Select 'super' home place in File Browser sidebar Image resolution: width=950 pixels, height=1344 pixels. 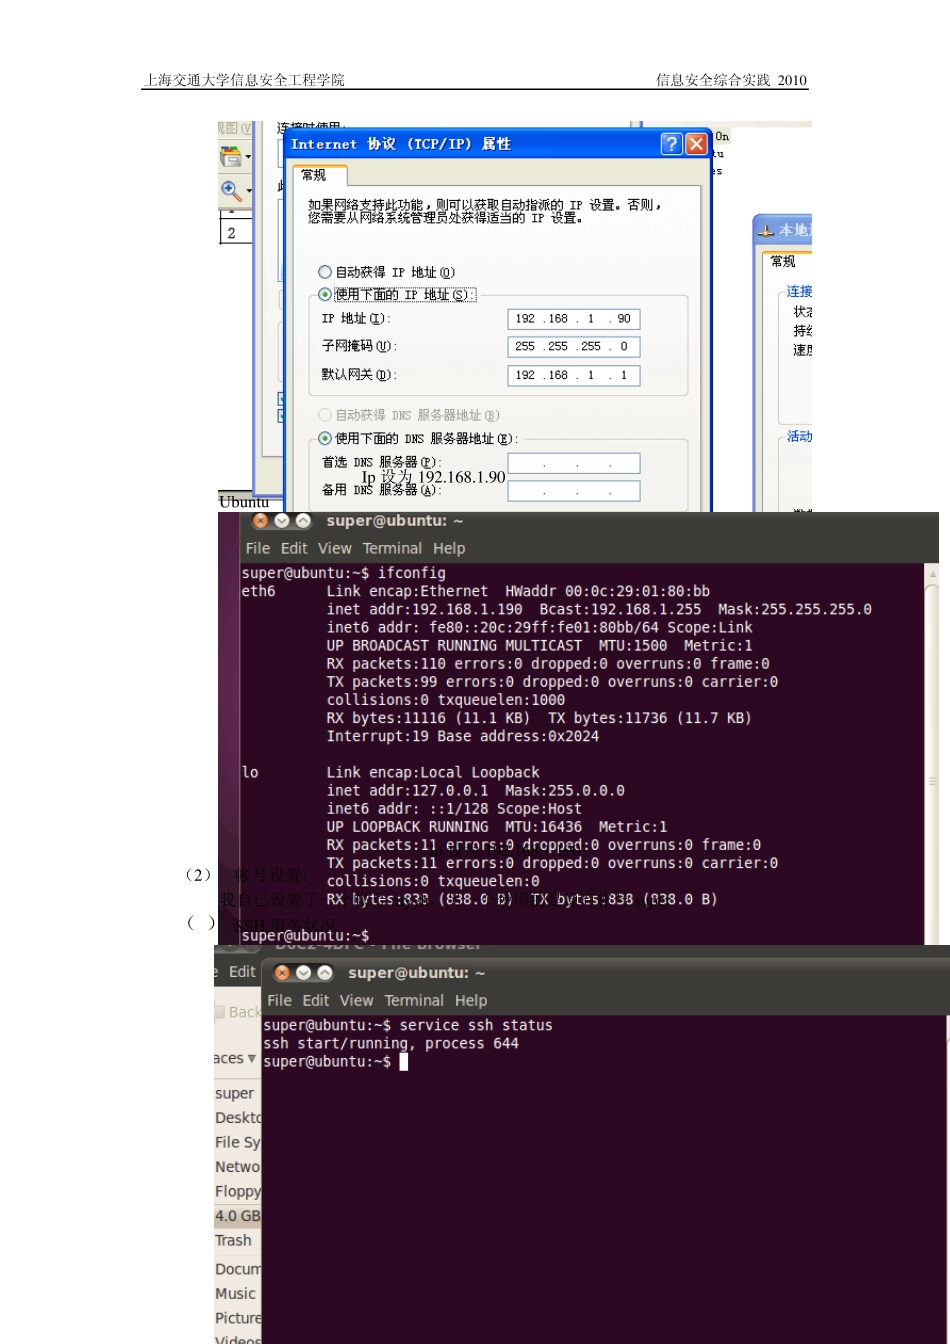click(235, 1094)
